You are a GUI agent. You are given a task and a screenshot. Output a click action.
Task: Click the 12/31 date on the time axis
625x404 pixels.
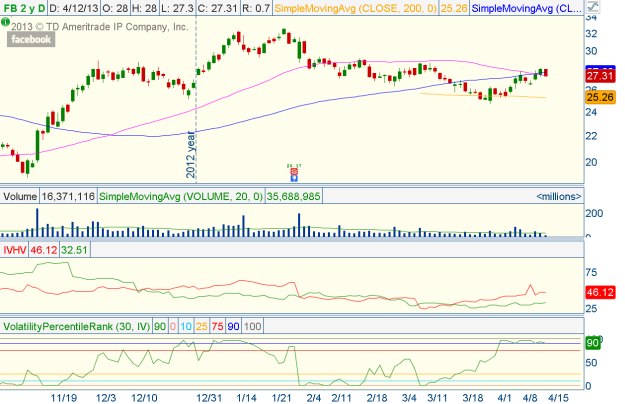coord(211,396)
